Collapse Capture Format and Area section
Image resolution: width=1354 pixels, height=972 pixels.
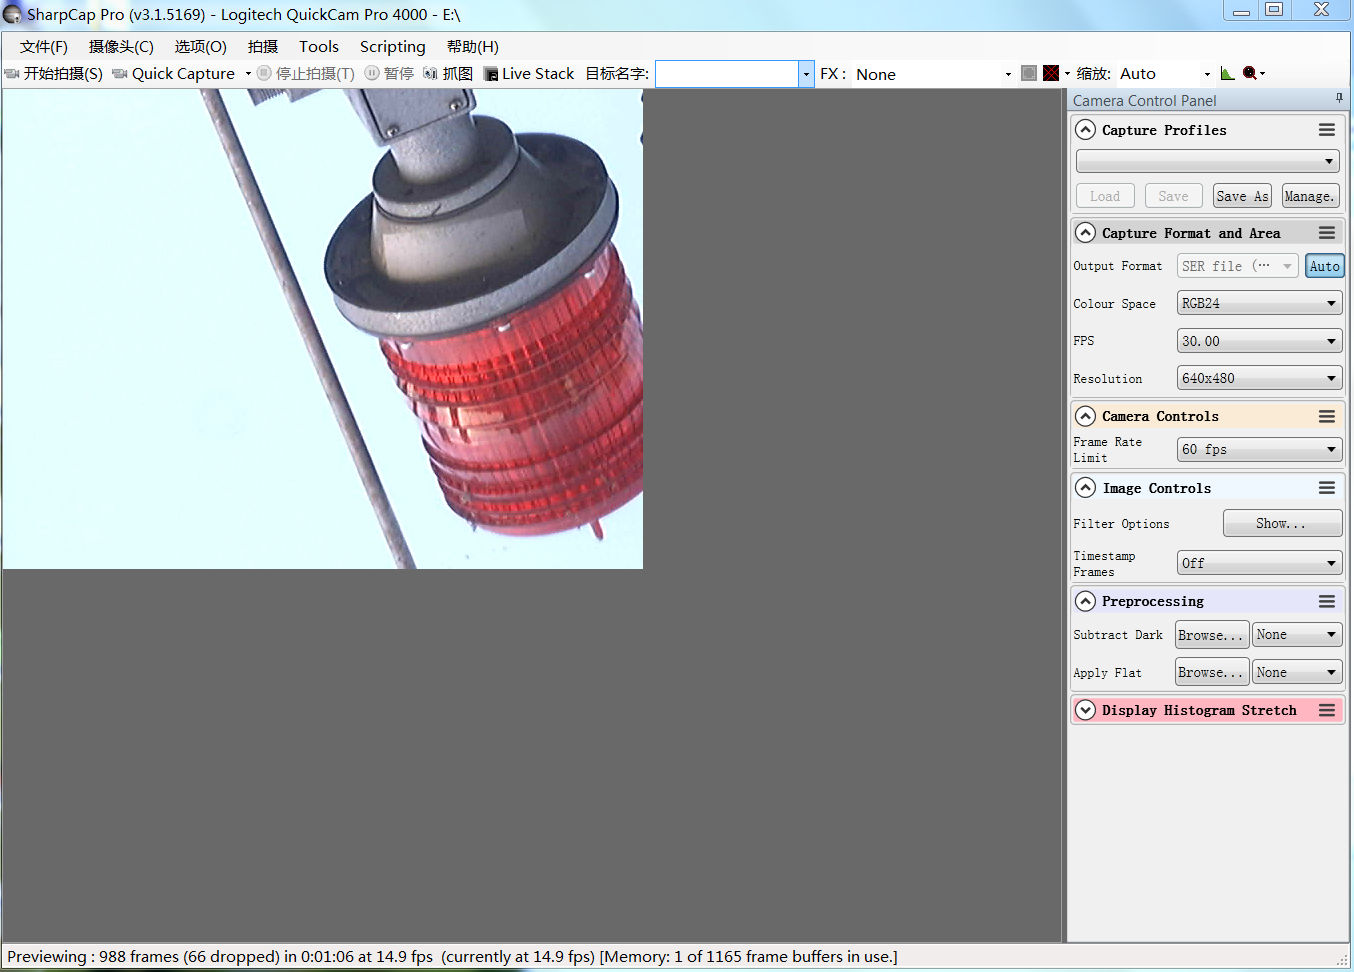coord(1085,233)
